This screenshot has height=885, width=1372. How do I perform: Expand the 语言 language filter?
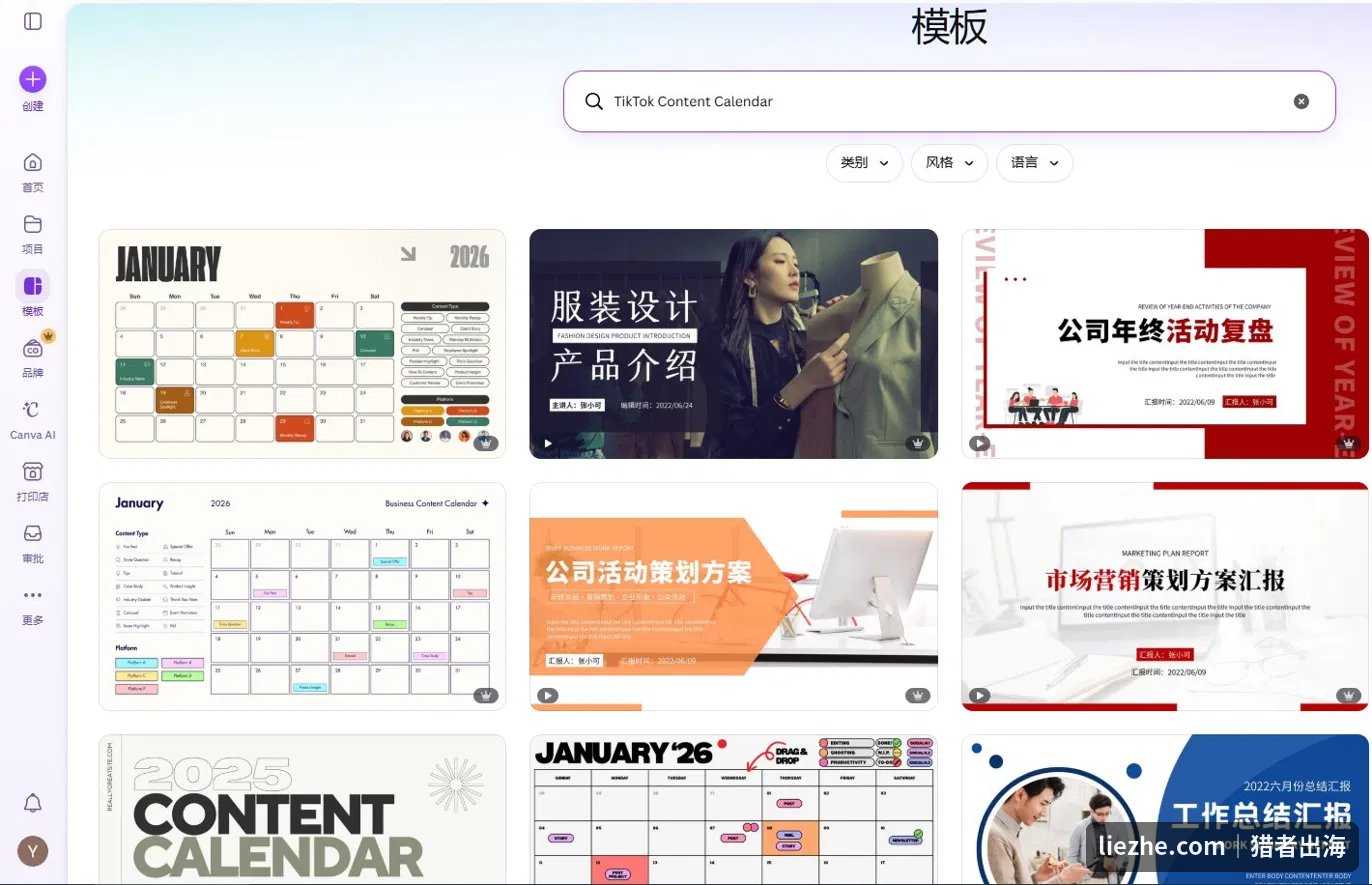pos(1034,163)
